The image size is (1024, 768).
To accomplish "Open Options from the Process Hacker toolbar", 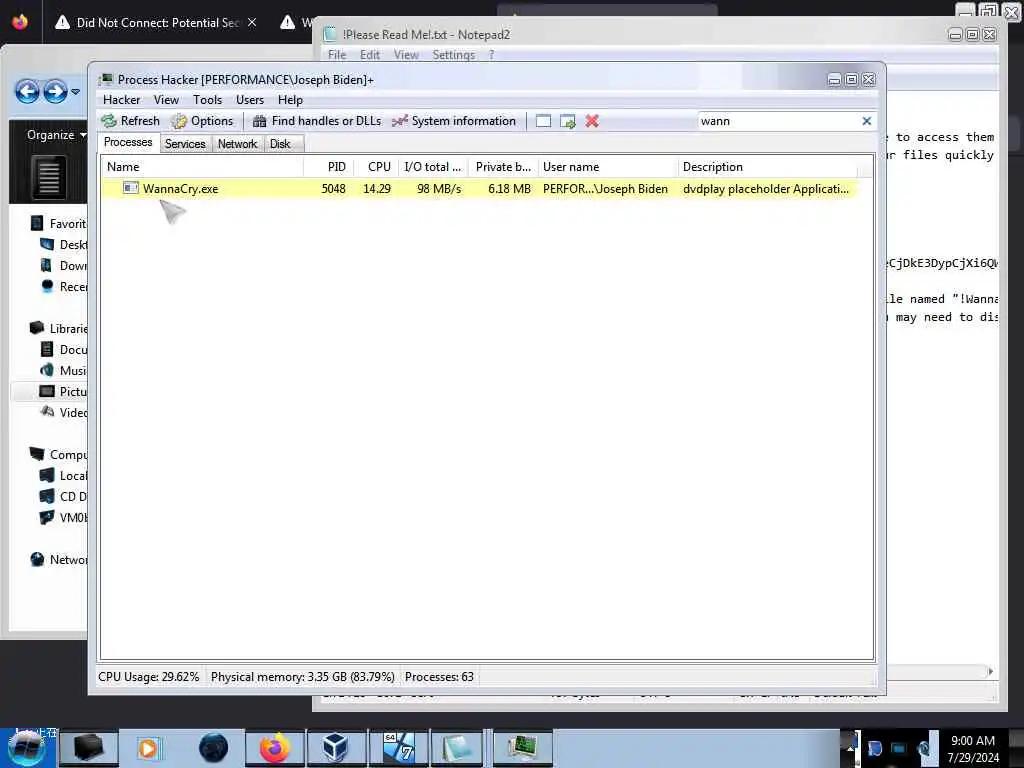I will [x=202, y=121].
